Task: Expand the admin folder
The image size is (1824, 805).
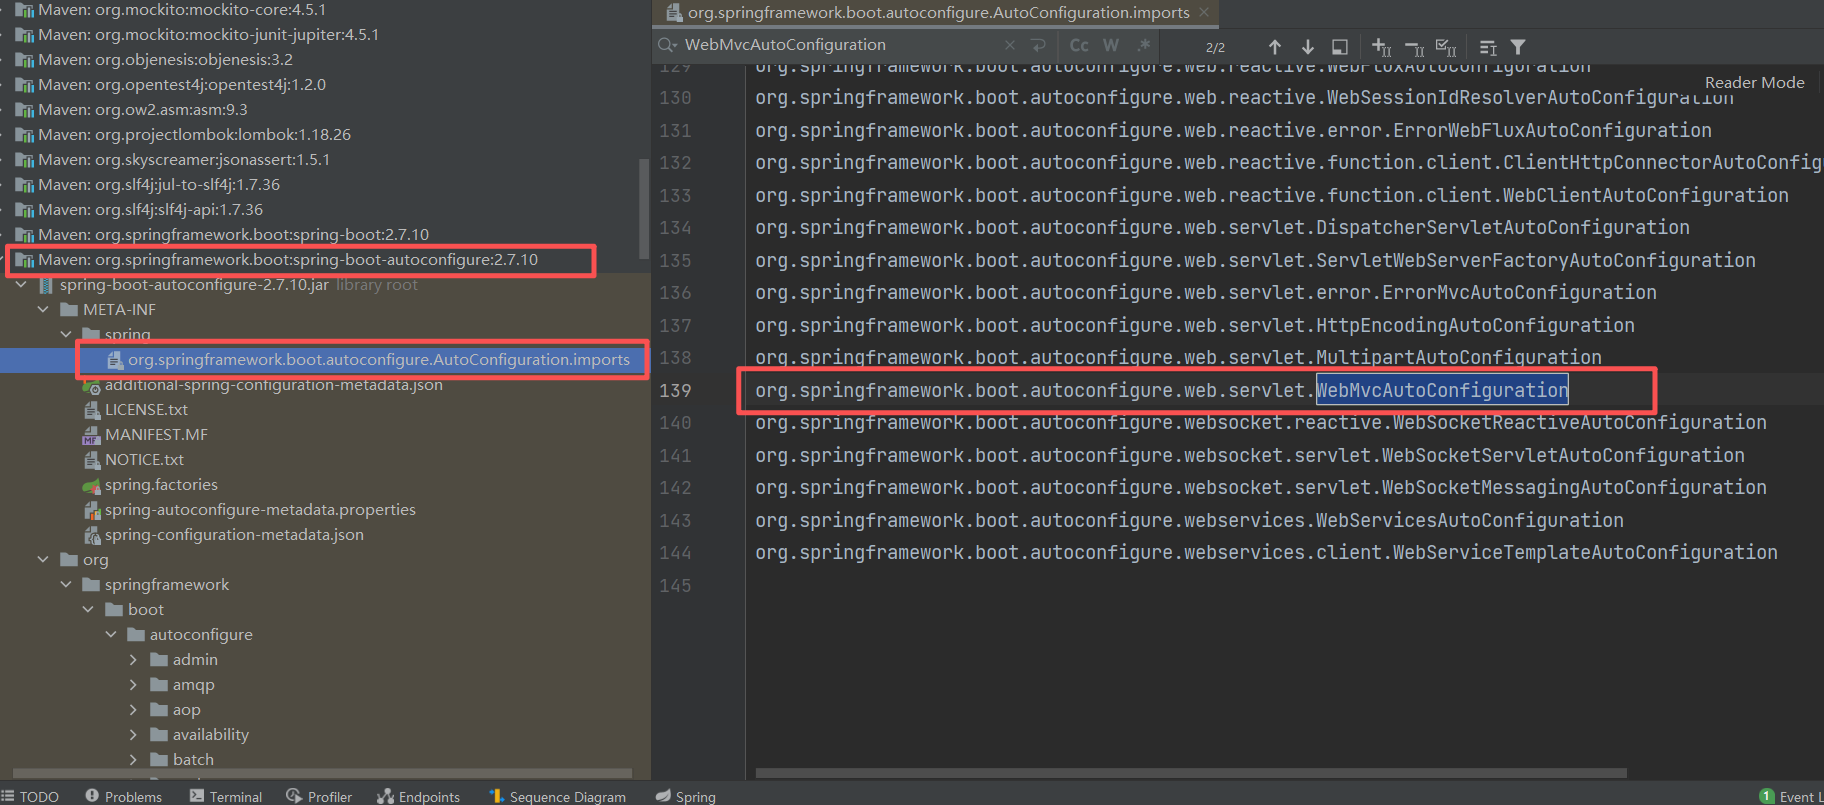Action: pyautogui.click(x=134, y=660)
